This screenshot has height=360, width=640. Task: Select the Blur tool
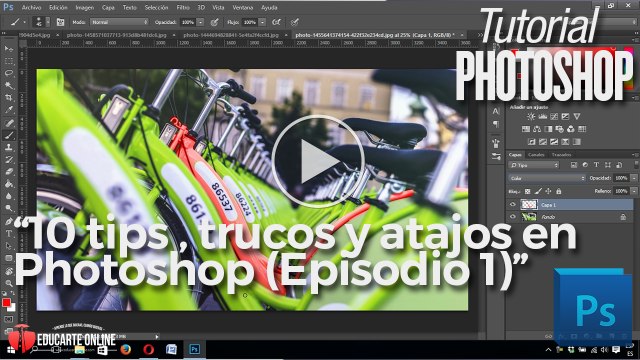pyautogui.click(x=9, y=196)
